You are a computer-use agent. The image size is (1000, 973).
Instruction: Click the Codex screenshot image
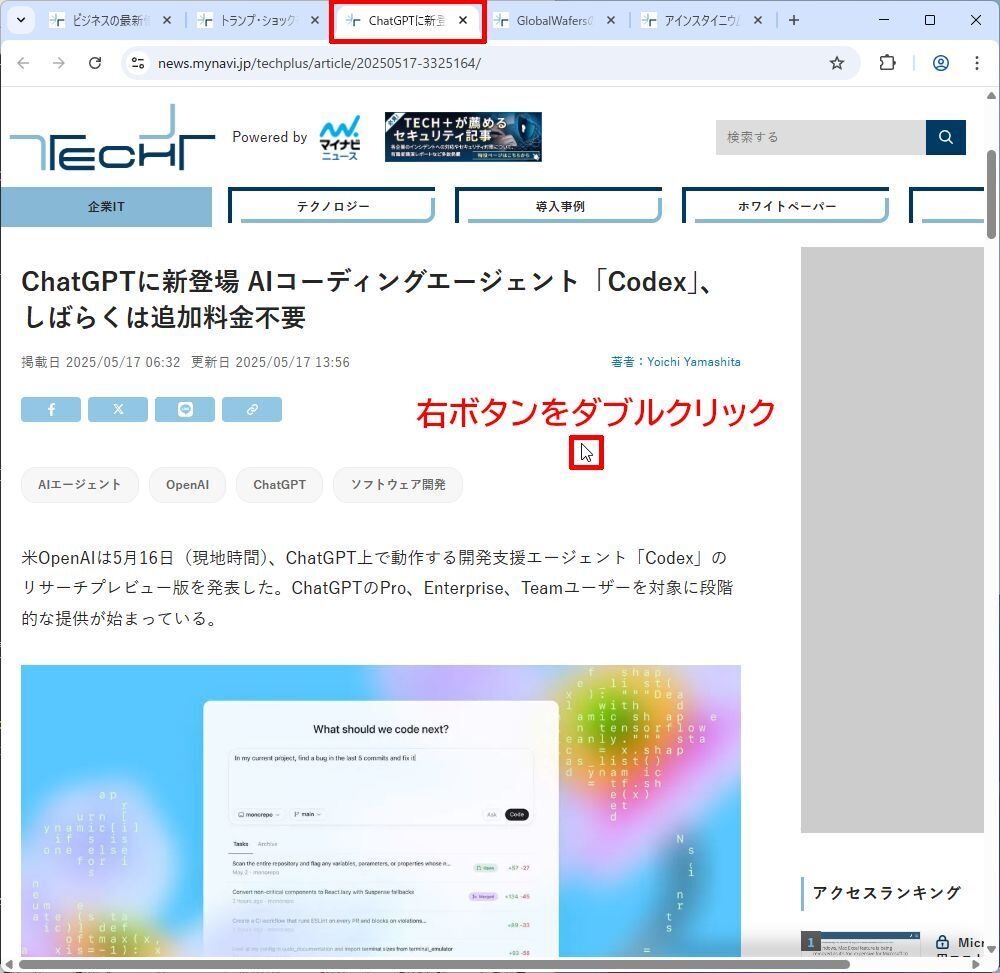click(381, 810)
